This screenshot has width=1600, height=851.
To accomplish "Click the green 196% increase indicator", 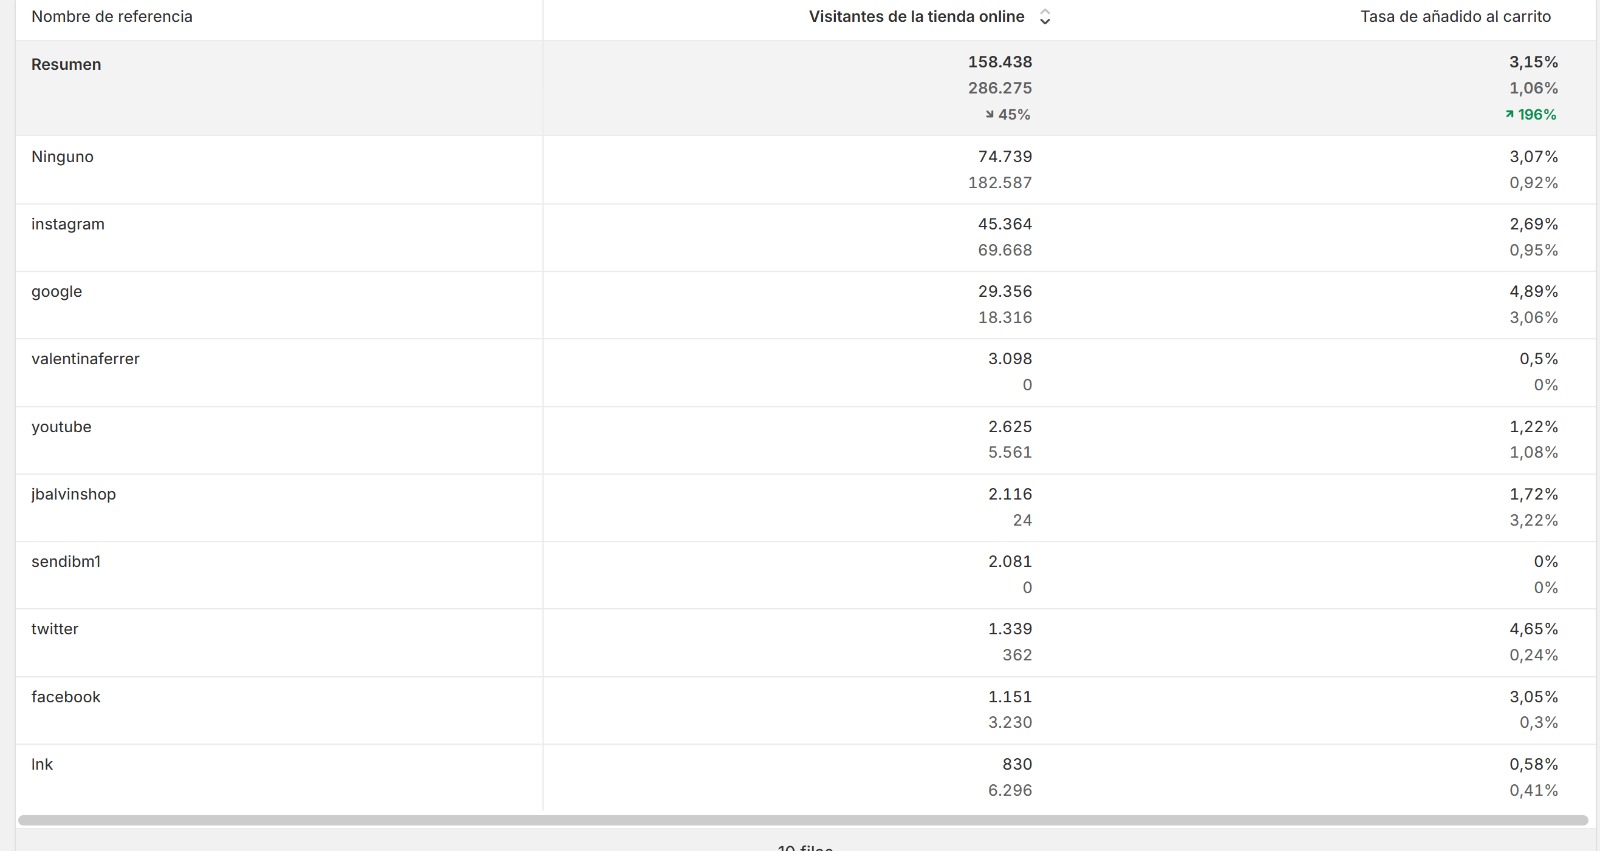I will click(1531, 115).
